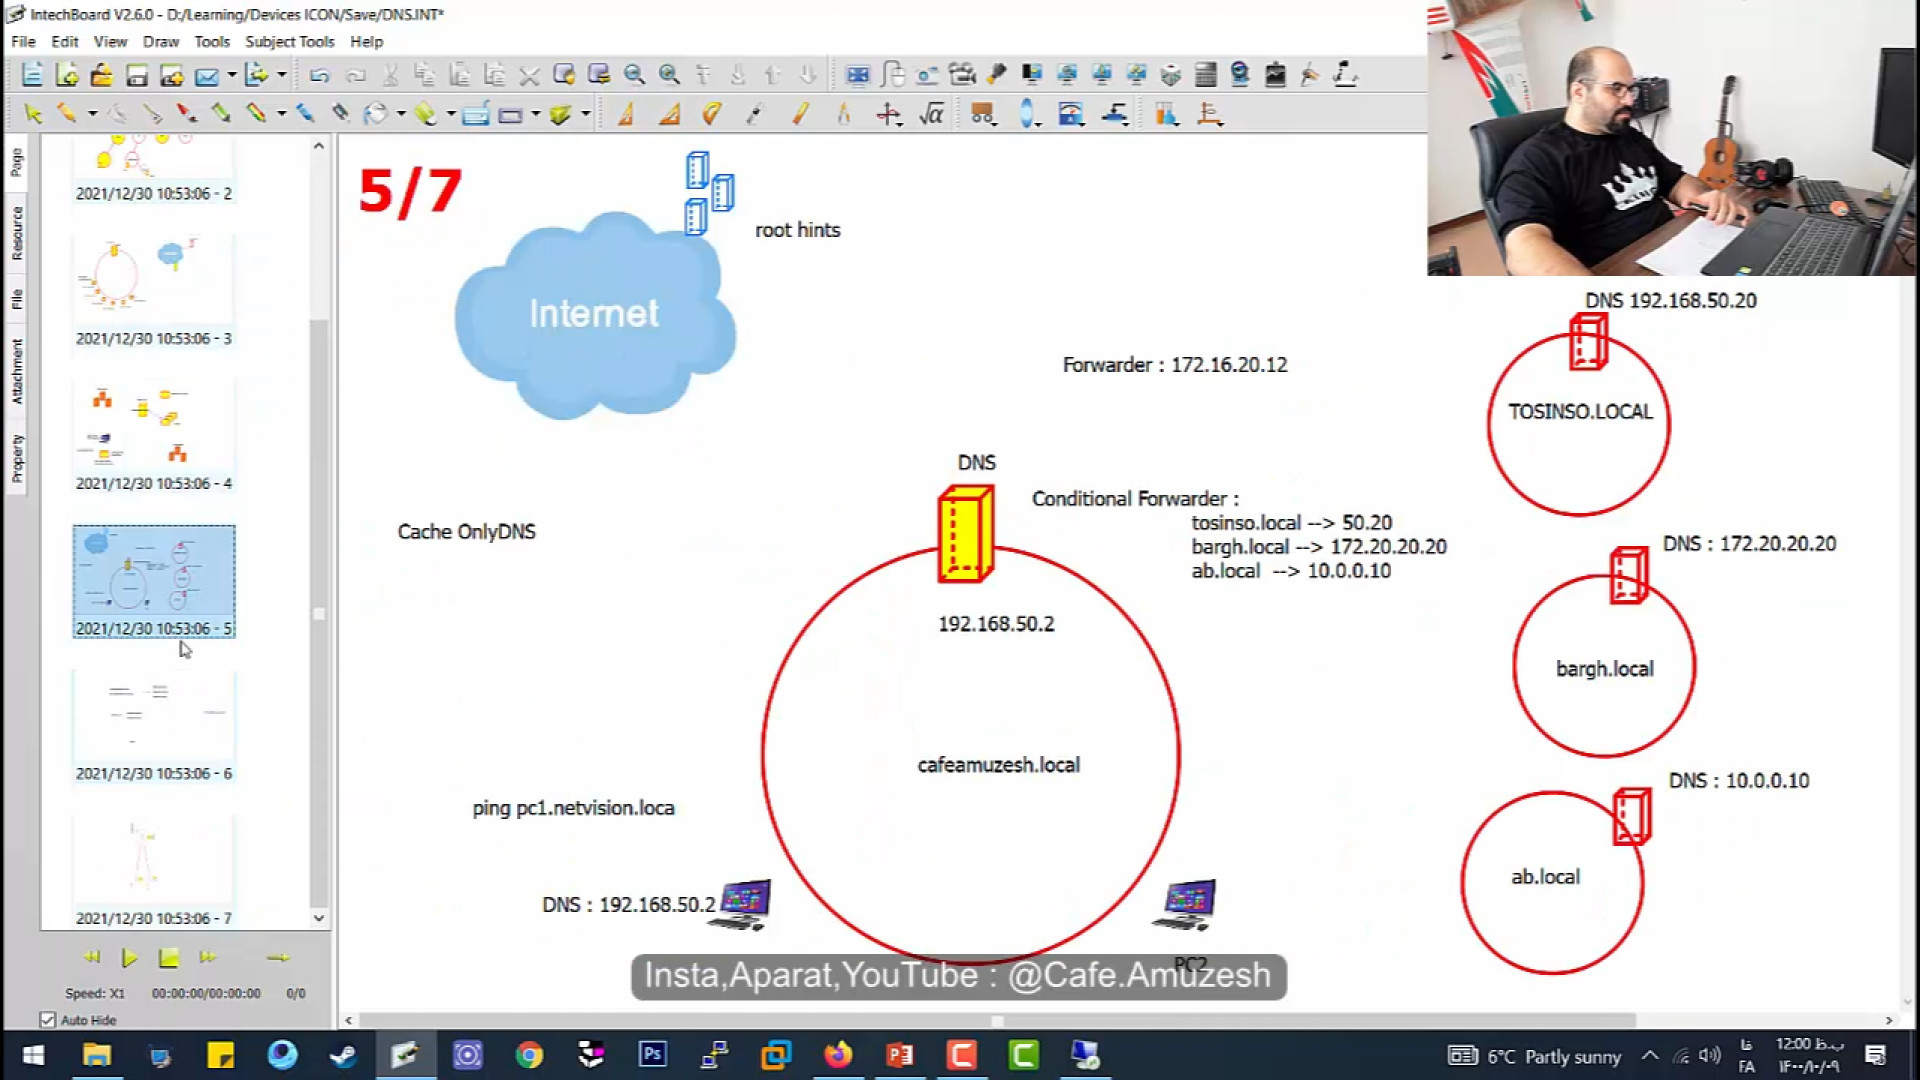
Task: Select the square root formula tool
Action: 932,114
